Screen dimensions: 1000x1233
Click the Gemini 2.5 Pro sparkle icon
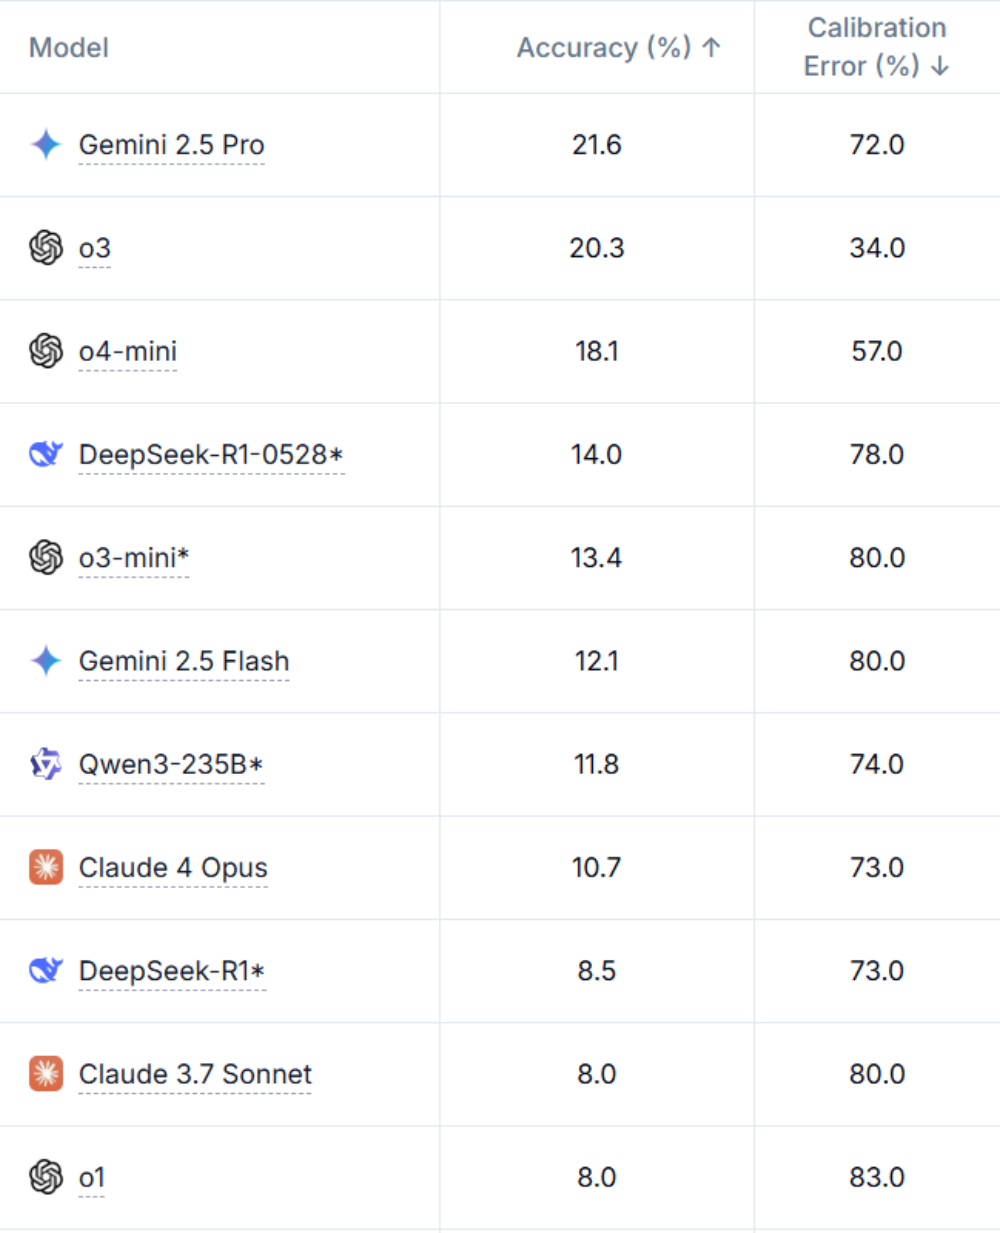tap(46, 145)
